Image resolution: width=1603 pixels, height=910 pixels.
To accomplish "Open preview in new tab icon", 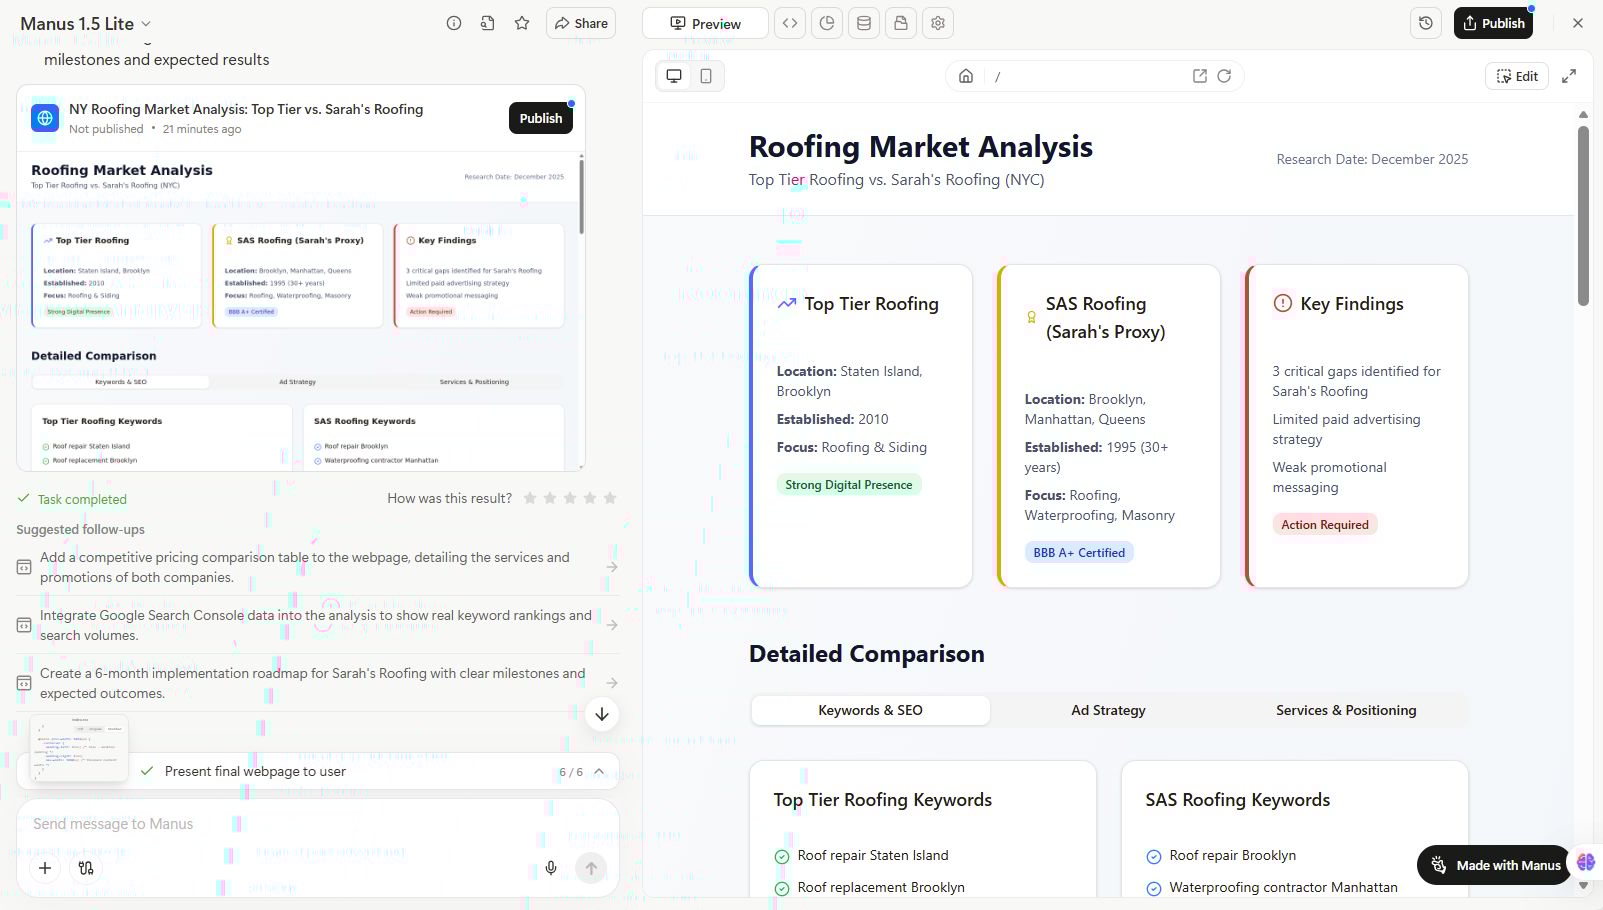I will pyautogui.click(x=1200, y=76).
